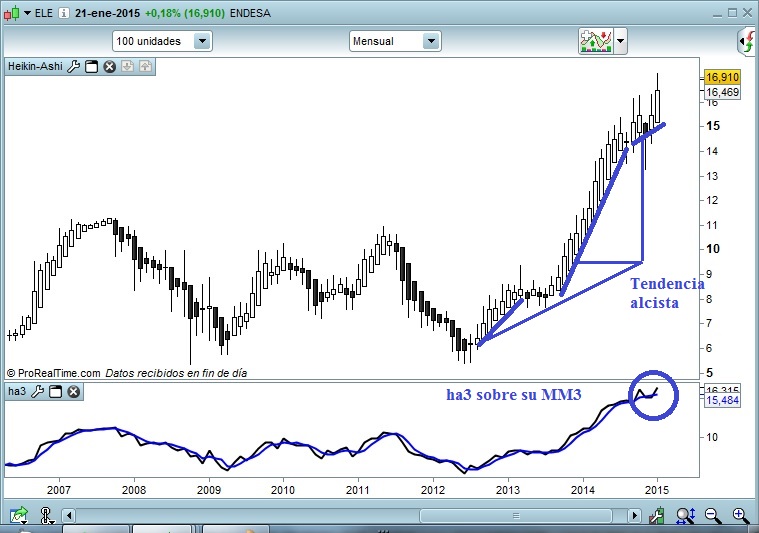Move Heikin-Ashi panel down arrow icon
Image resolution: width=759 pixels, height=533 pixels.
pos(127,66)
